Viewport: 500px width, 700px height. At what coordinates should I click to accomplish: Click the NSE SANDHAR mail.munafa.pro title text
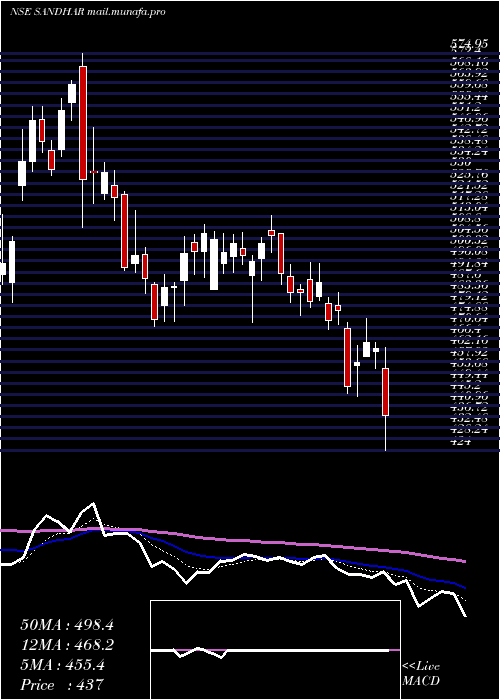pos(88,12)
